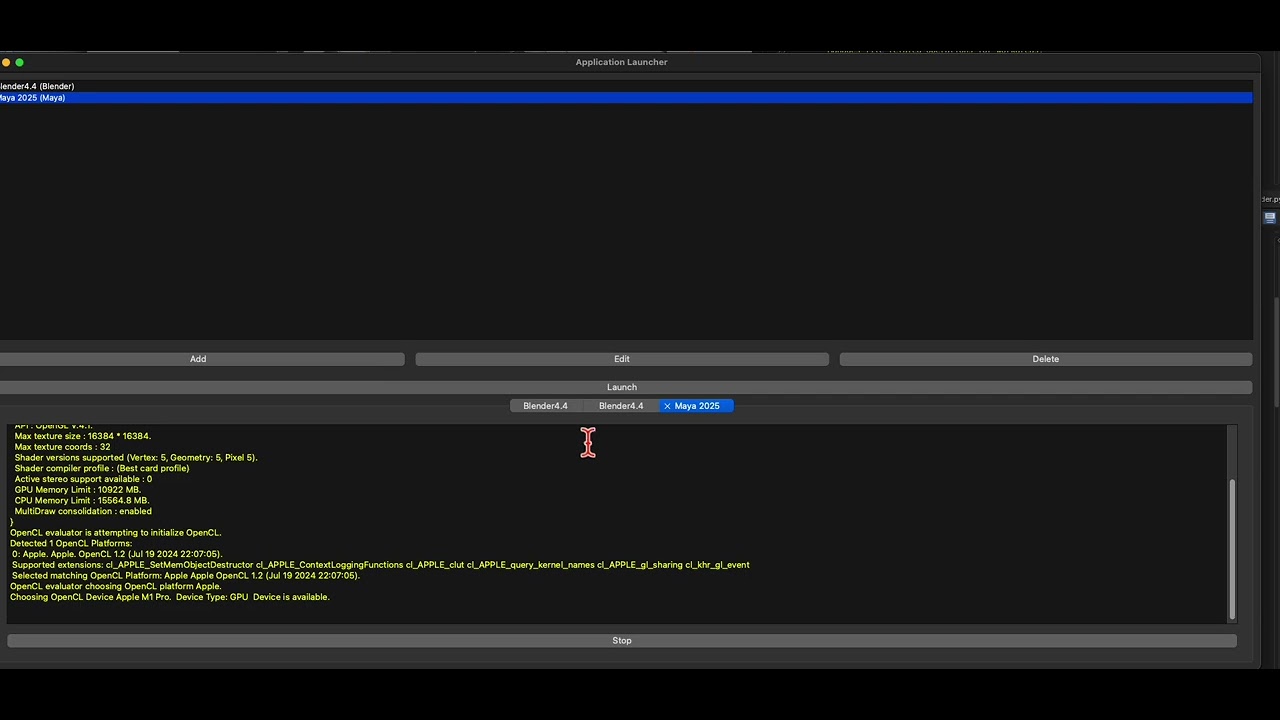Delete the selected application entry
Viewport: 1280px width, 720px height.
(1046, 359)
